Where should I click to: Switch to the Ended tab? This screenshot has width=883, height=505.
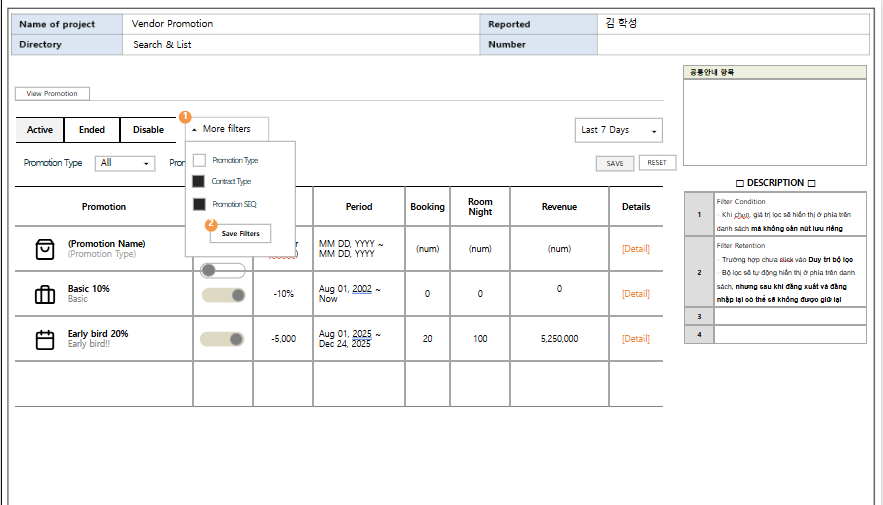[x=92, y=130]
